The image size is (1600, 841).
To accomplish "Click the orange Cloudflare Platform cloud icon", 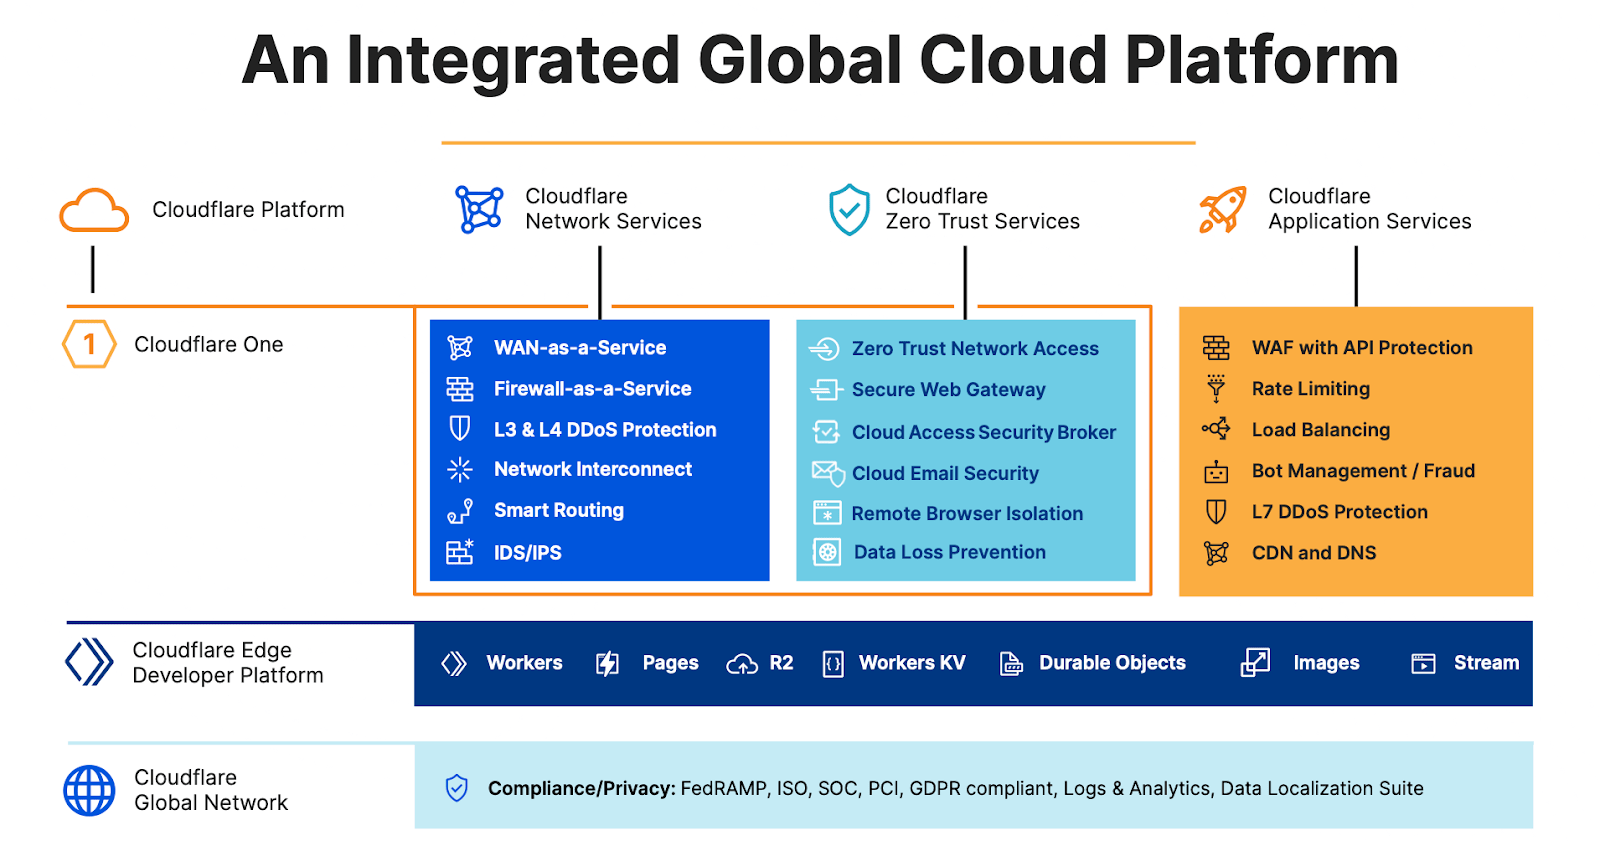I will pos(94,210).
